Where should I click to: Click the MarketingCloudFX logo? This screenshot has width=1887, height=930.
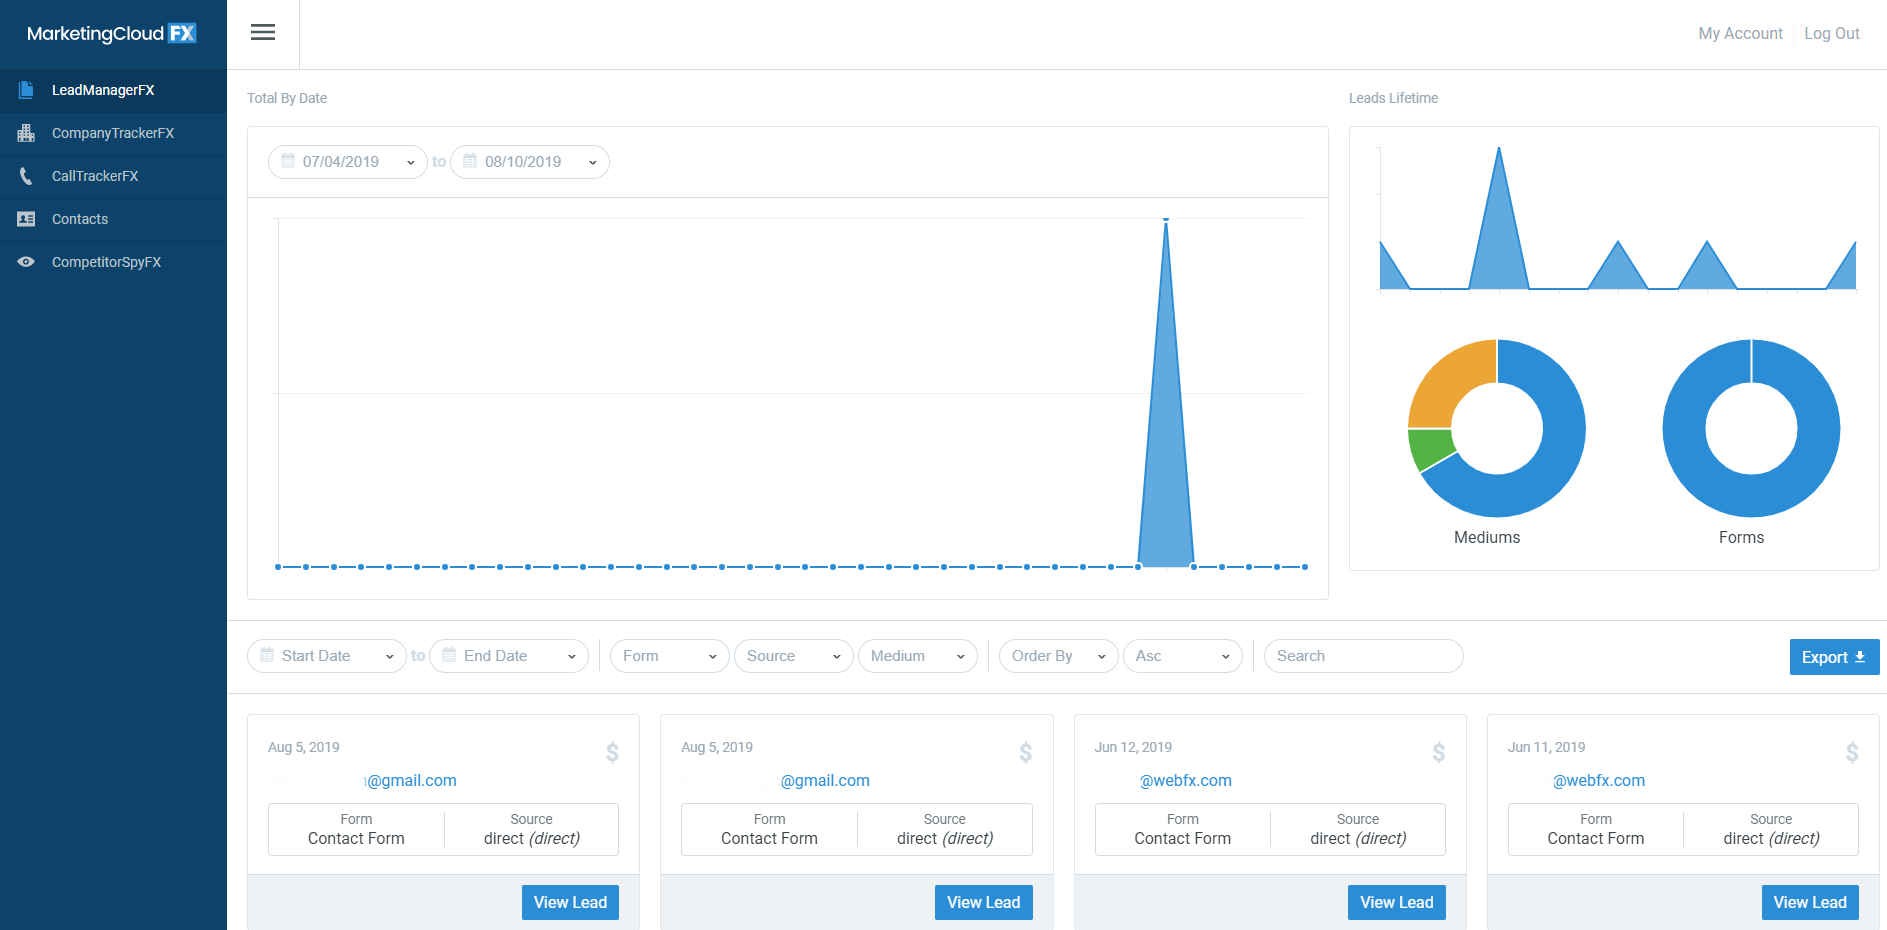pos(112,33)
